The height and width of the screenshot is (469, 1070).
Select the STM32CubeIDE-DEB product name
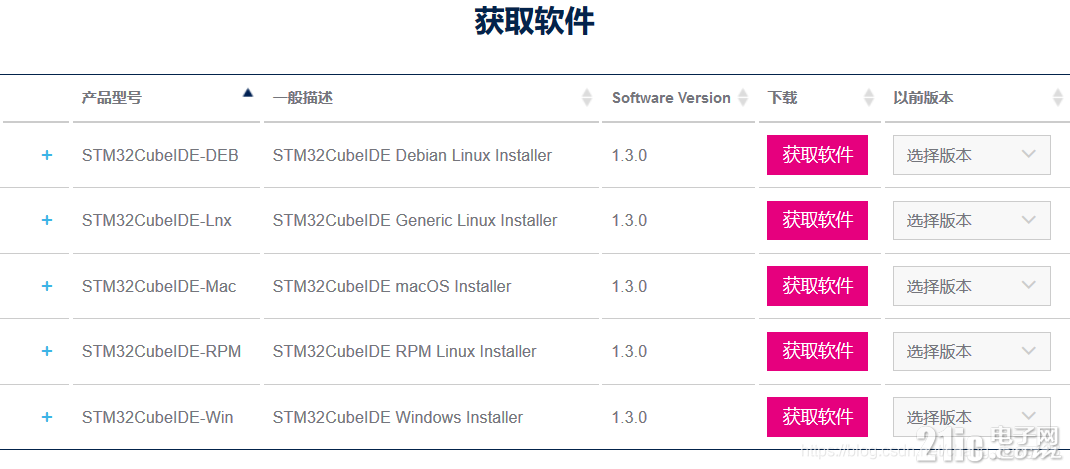click(x=160, y=156)
